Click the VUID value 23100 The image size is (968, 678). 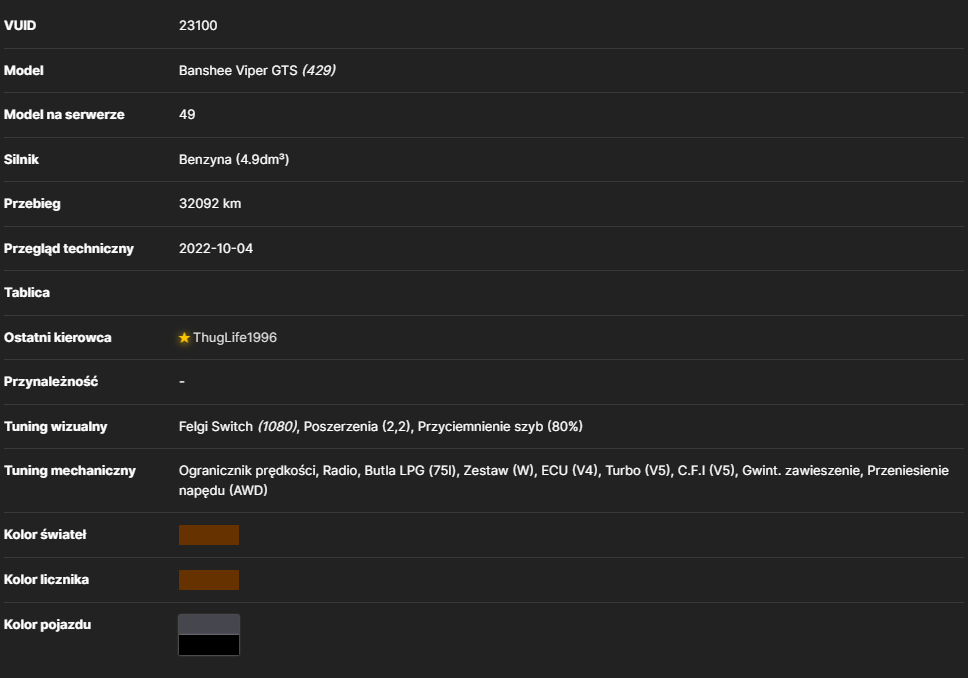click(x=198, y=25)
